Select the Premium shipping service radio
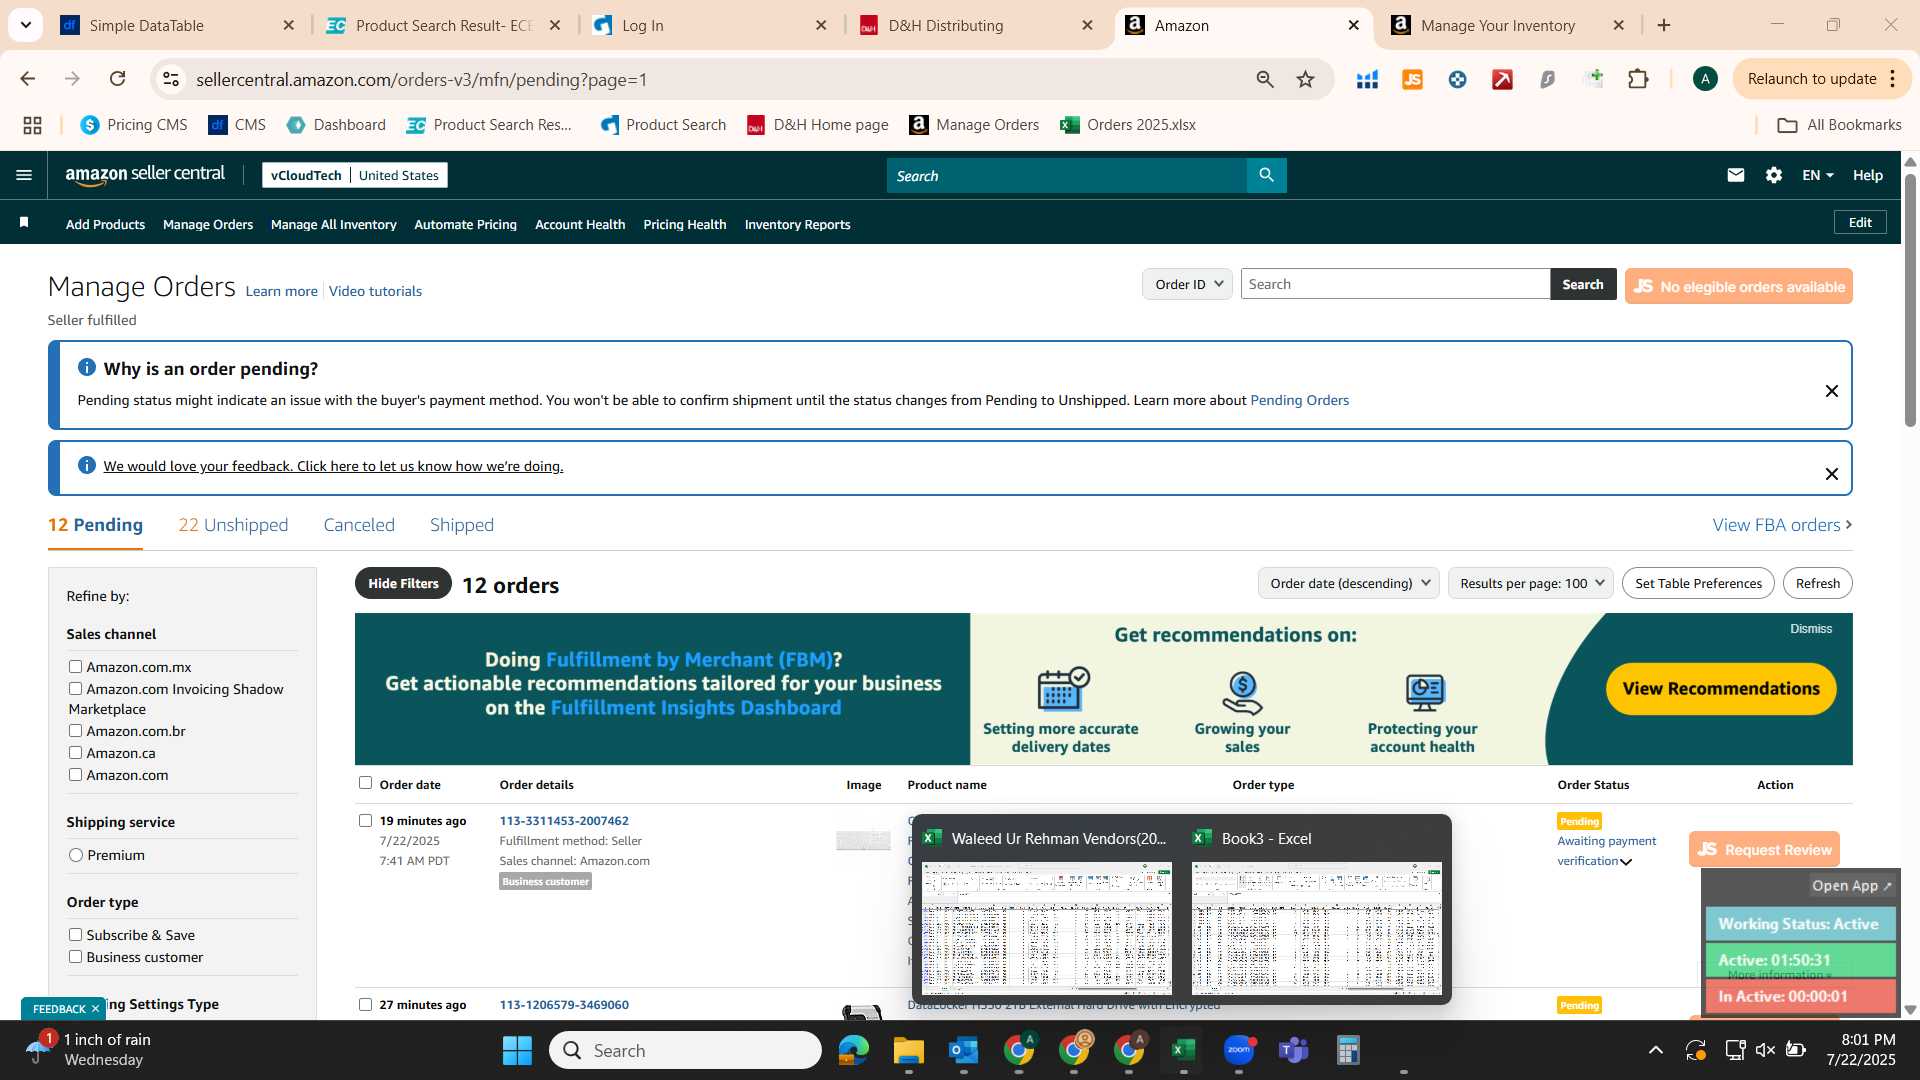Viewport: 1920px width, 1080px height. (x=75, y=854)
